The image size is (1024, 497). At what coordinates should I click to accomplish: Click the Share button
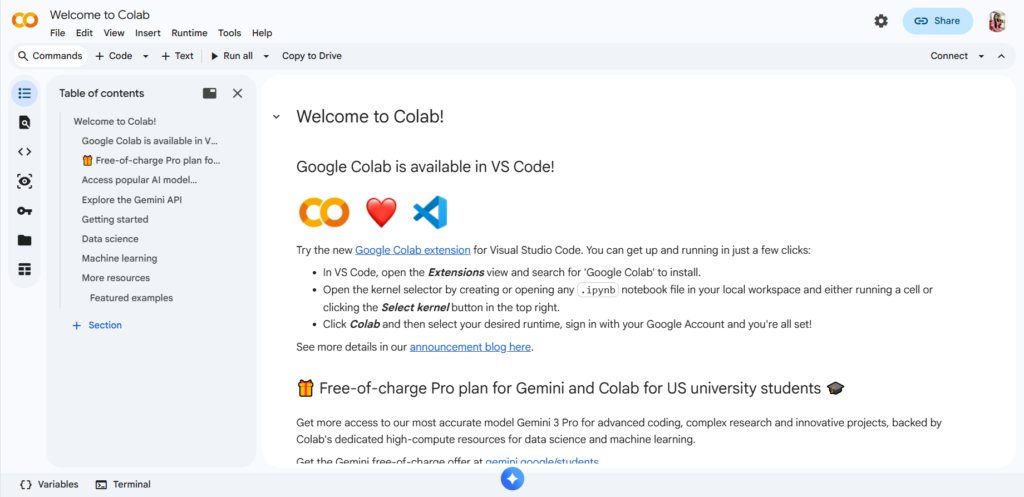pos(937,21)
